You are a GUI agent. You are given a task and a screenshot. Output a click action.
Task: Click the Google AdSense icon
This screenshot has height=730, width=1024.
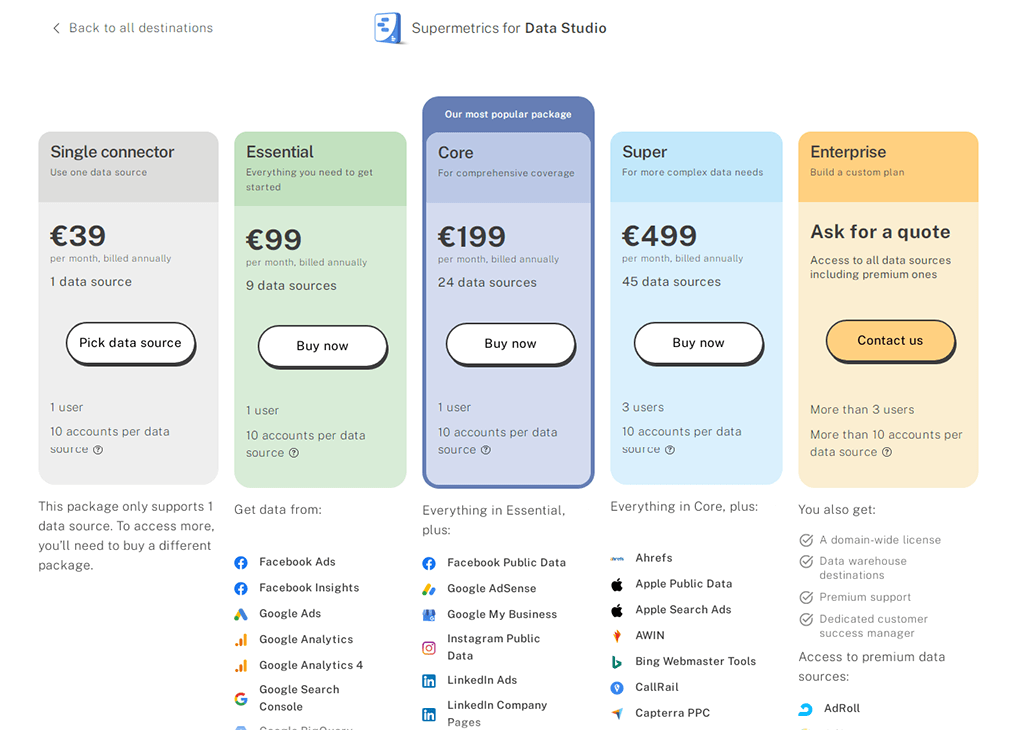pyautogui.click(x=429, y=589)
